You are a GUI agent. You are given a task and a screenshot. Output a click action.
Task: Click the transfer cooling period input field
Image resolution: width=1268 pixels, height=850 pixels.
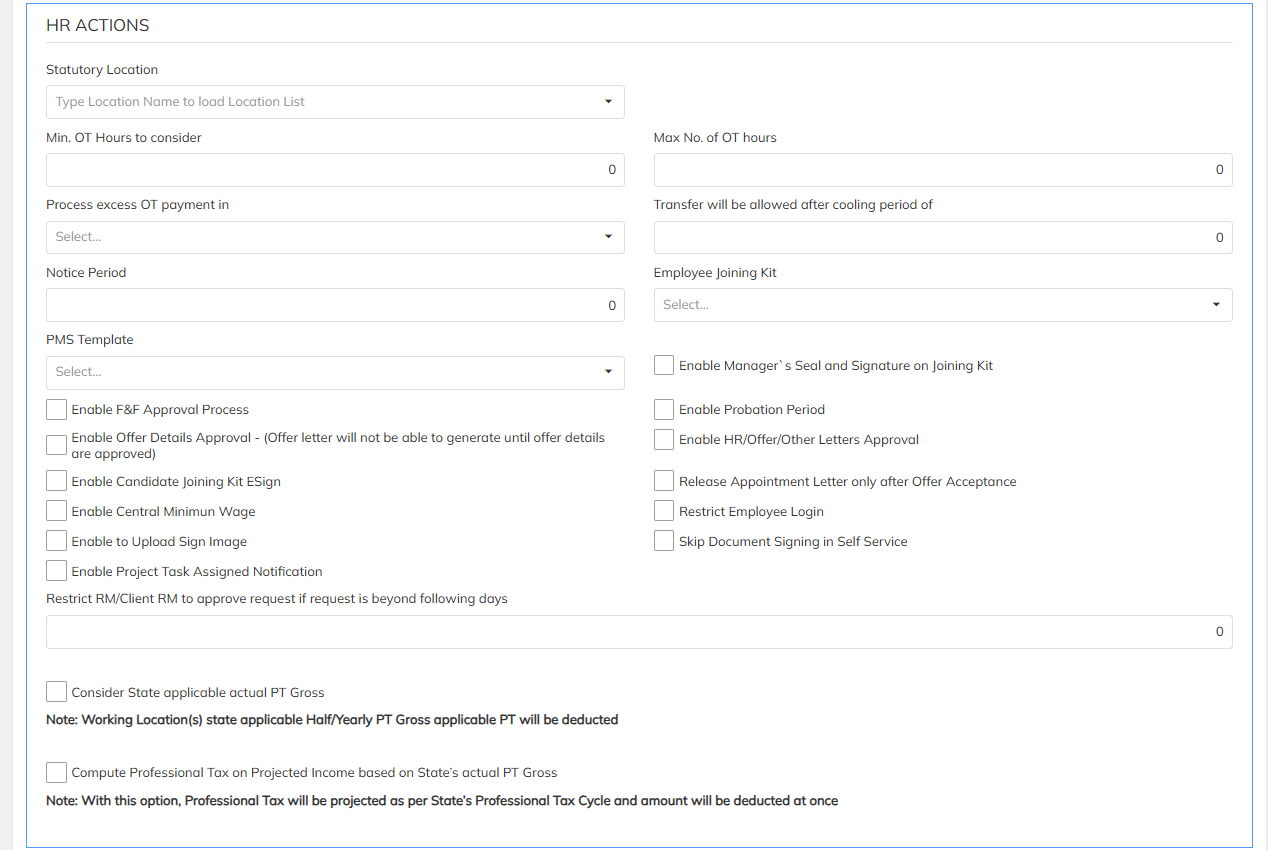942,237
